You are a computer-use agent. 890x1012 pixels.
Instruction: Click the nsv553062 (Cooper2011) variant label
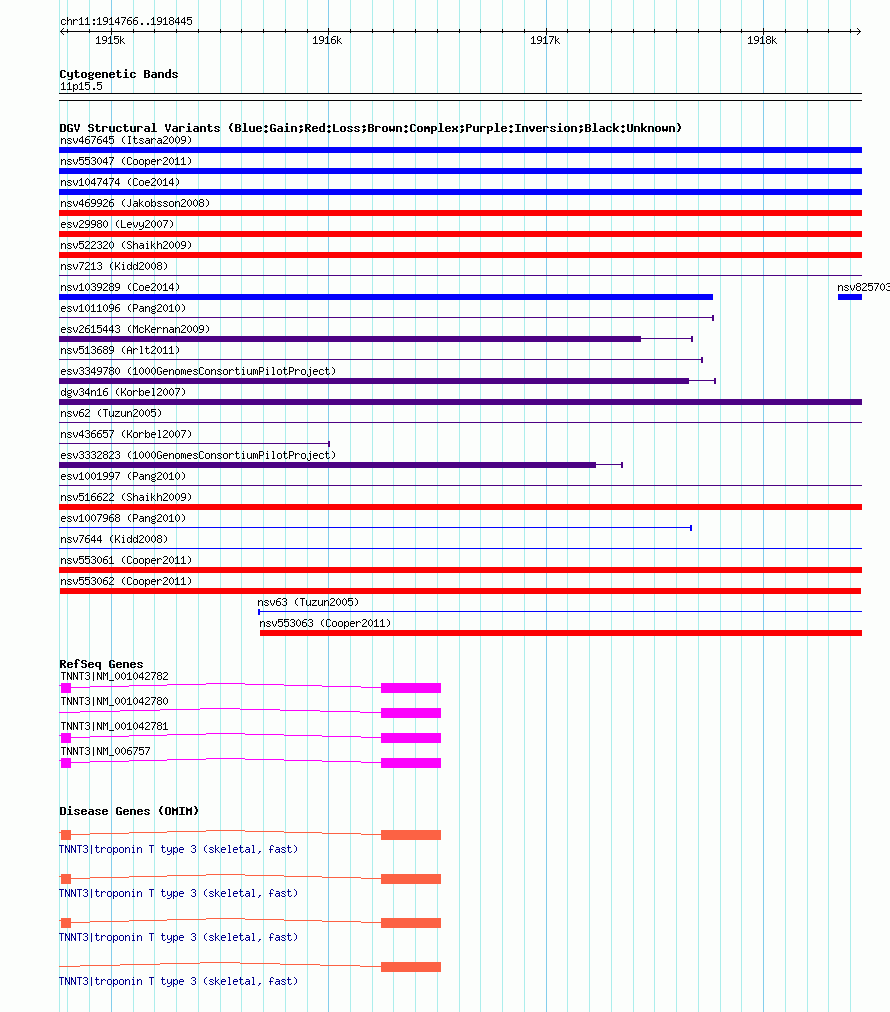pos(126,581)
